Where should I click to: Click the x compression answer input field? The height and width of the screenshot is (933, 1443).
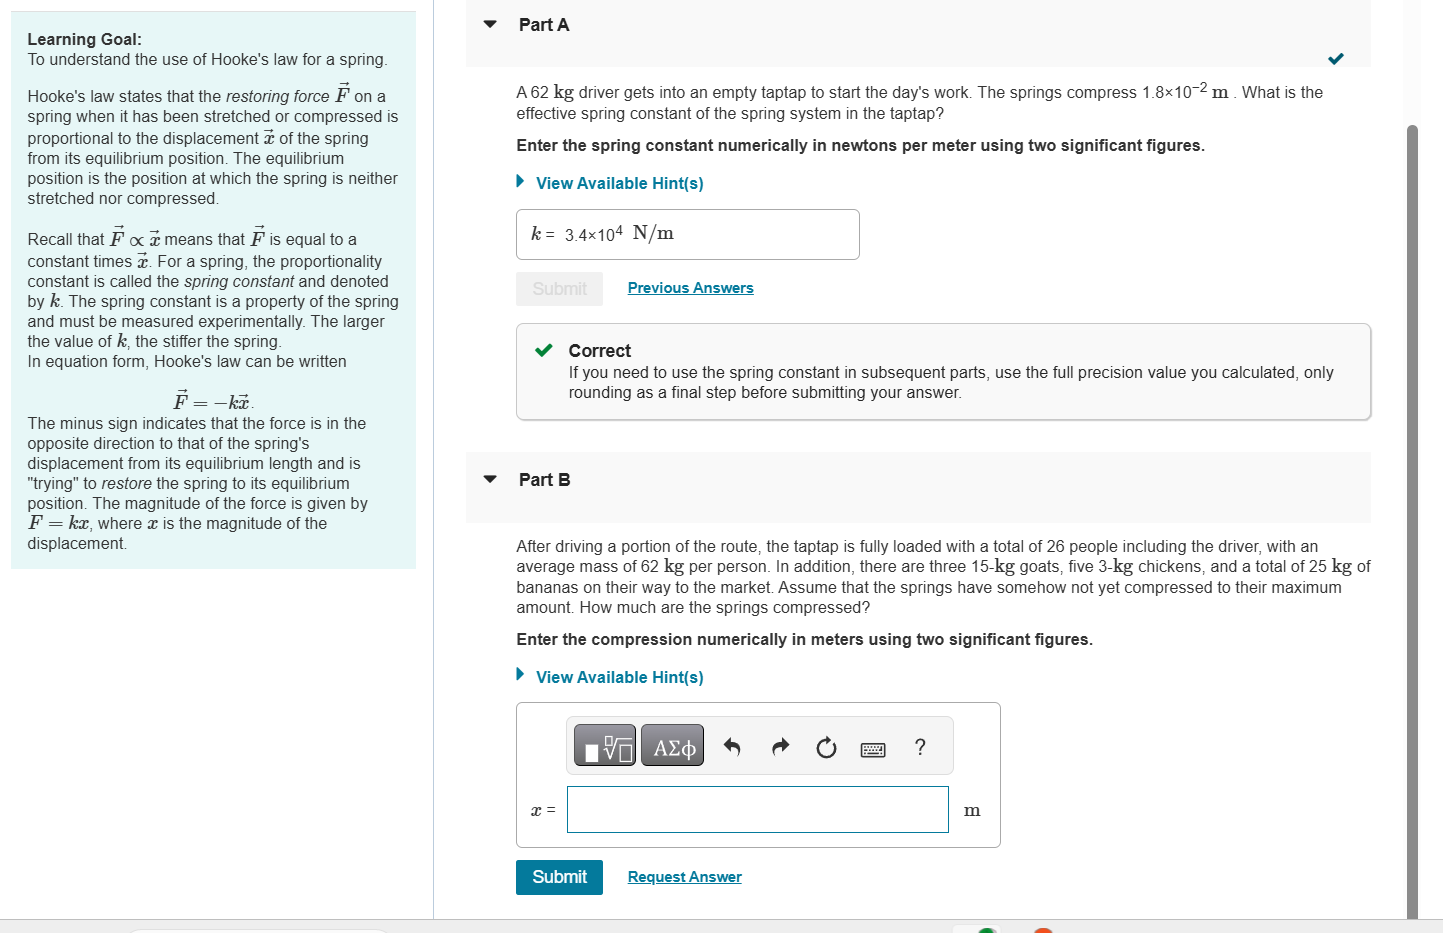tap(757, 809)
